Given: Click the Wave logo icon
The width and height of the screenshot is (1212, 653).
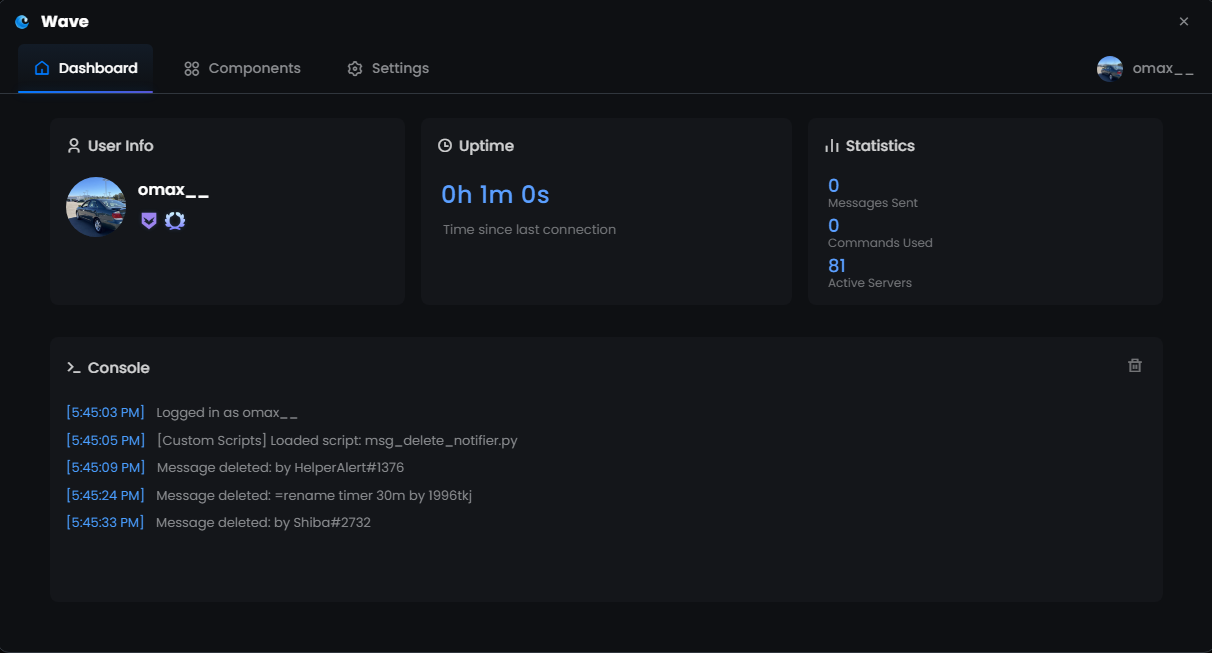Looking at the screenshot, I should coord(21,20).
